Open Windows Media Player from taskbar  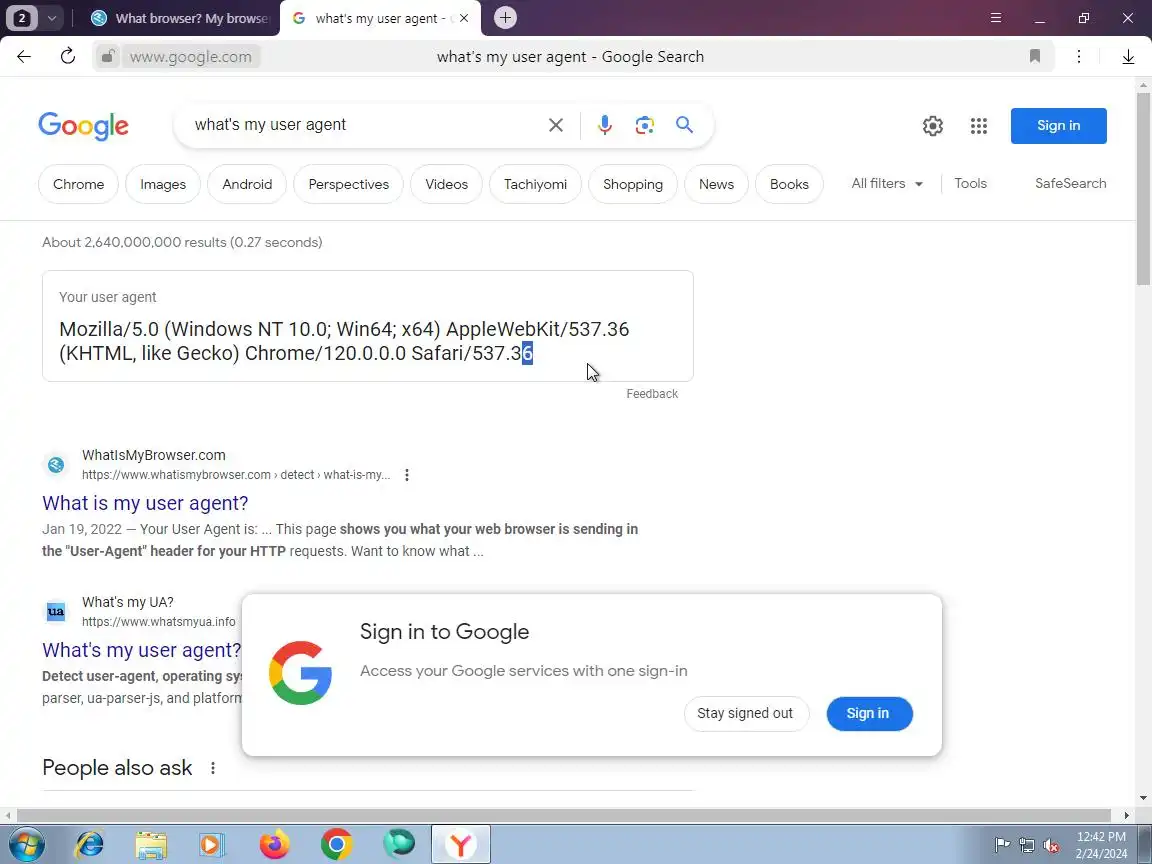(x=212, y=844)
